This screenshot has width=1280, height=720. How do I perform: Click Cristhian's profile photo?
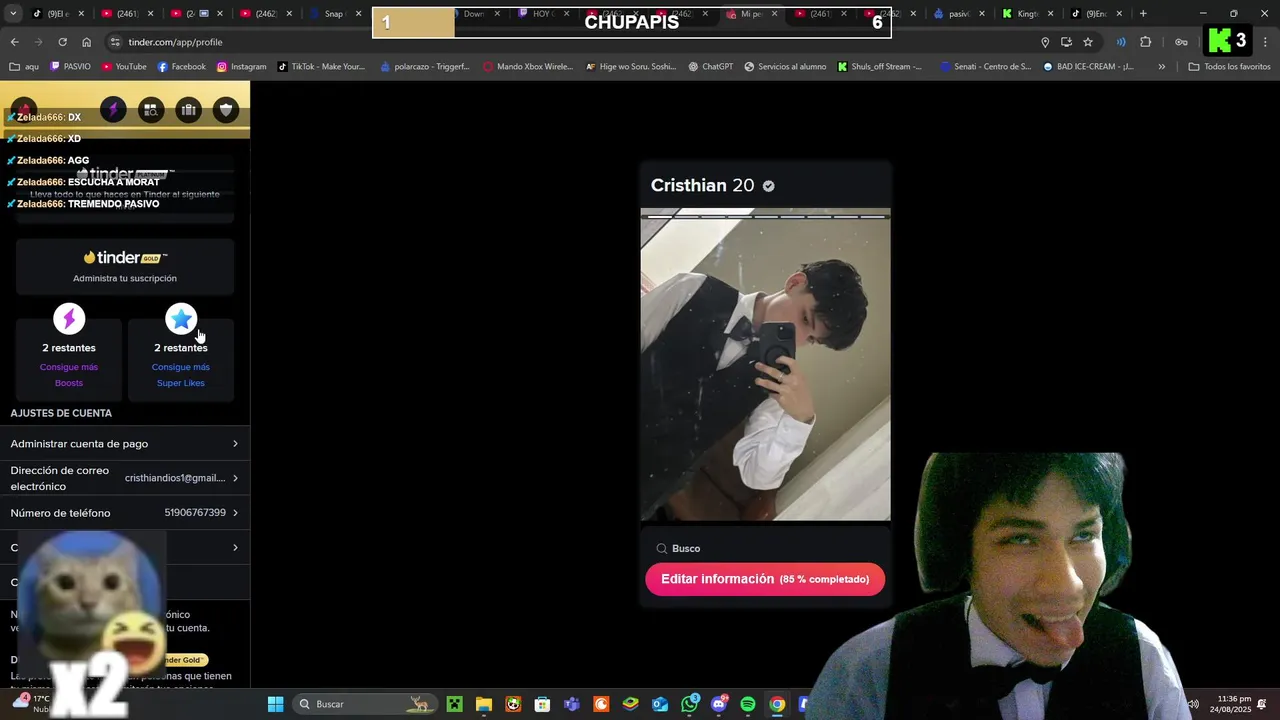[765, 364]
